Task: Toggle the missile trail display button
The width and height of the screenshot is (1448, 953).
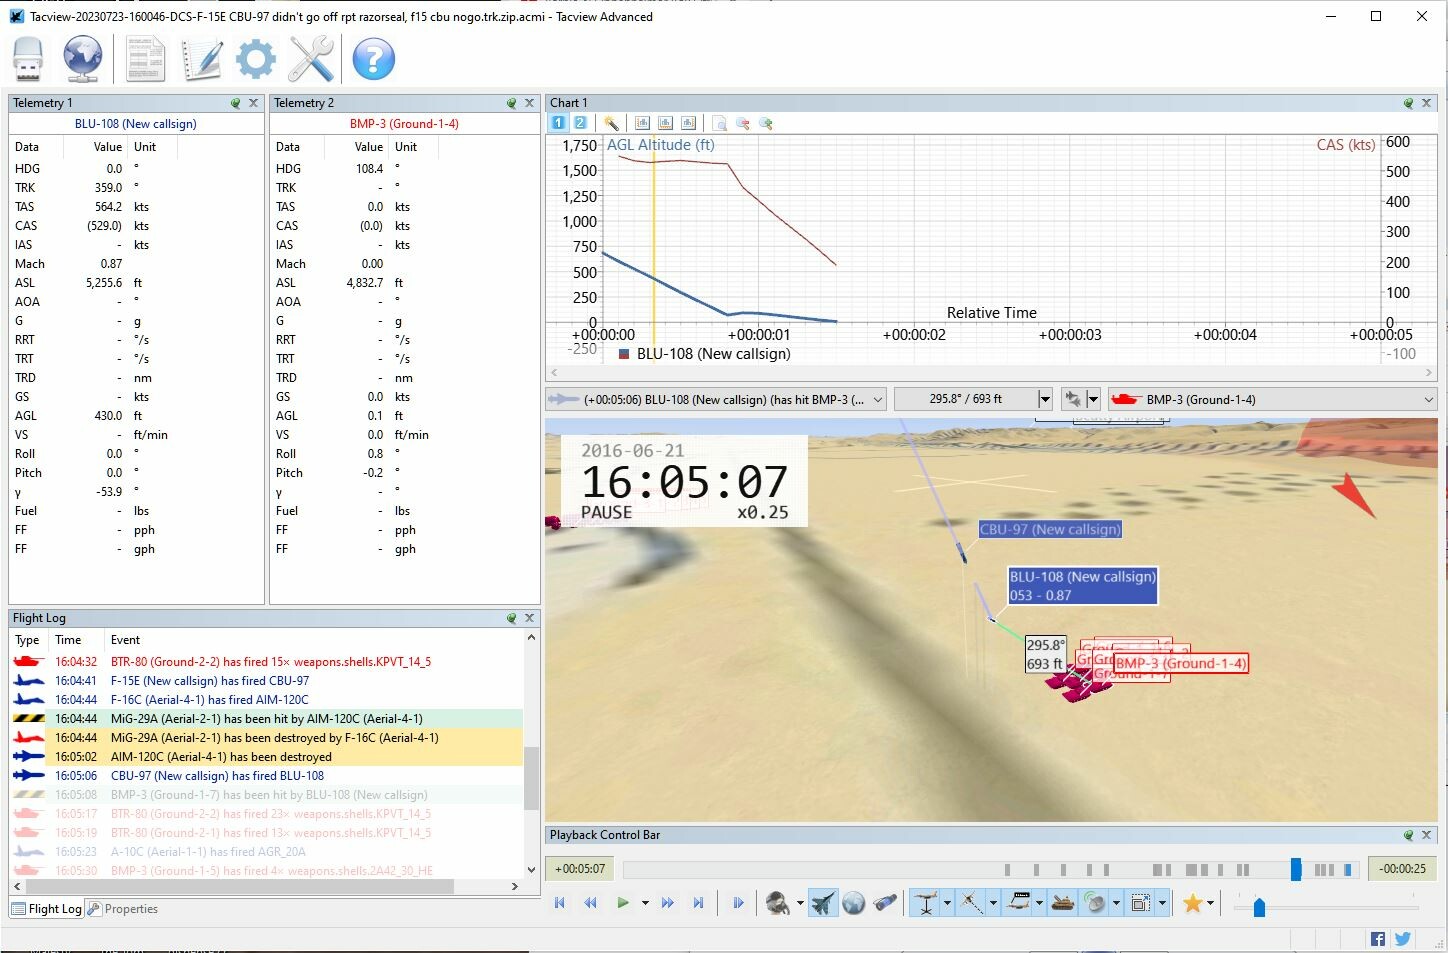Action: click(972, 903)
